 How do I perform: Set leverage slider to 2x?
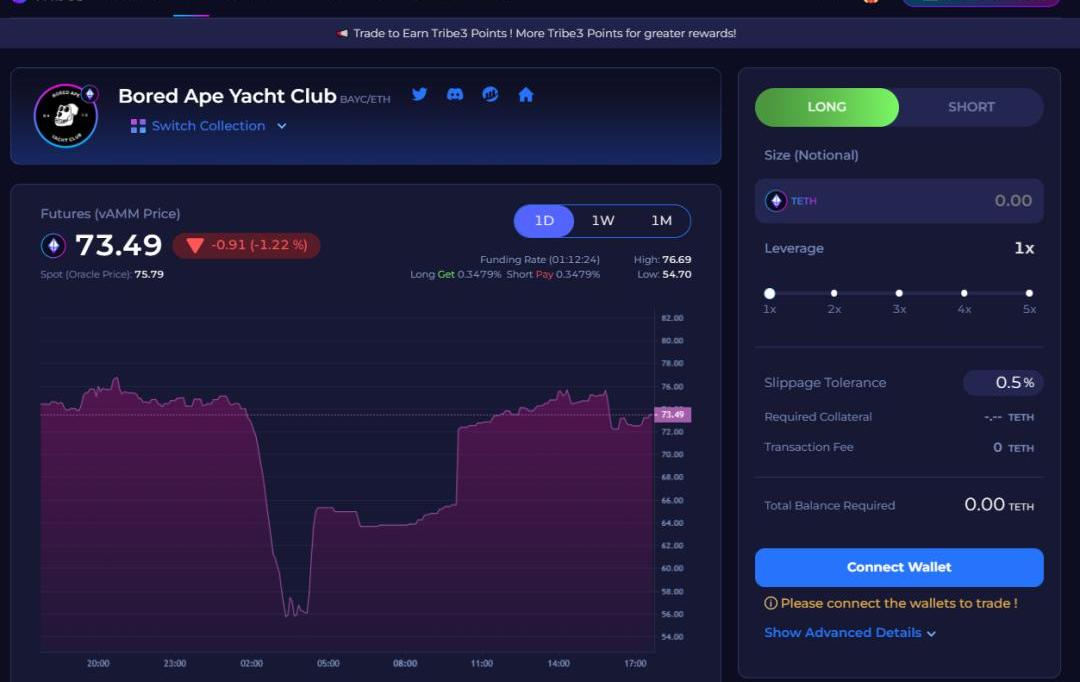(834, 293)
